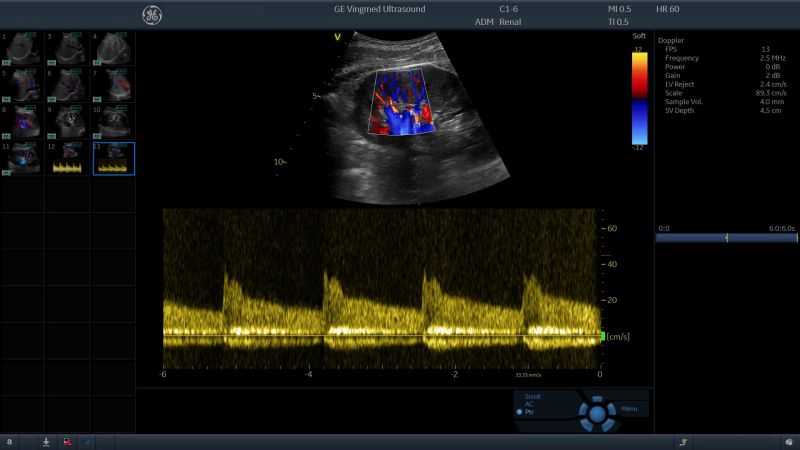Click the patient icon in bottom bar
Screen dimensions: 800x450
(x=9, y=442)
